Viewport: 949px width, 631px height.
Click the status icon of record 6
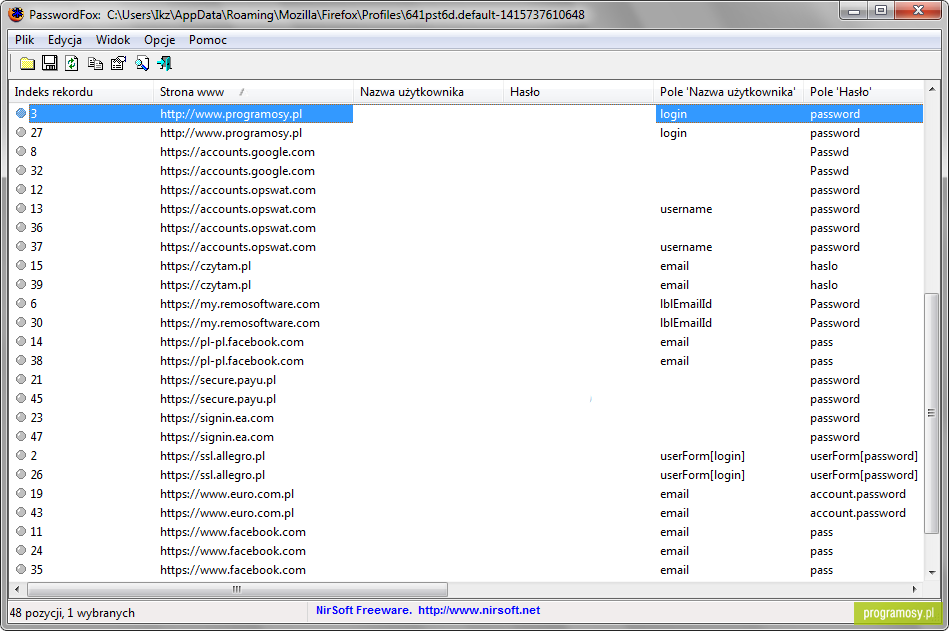(21, 303)
